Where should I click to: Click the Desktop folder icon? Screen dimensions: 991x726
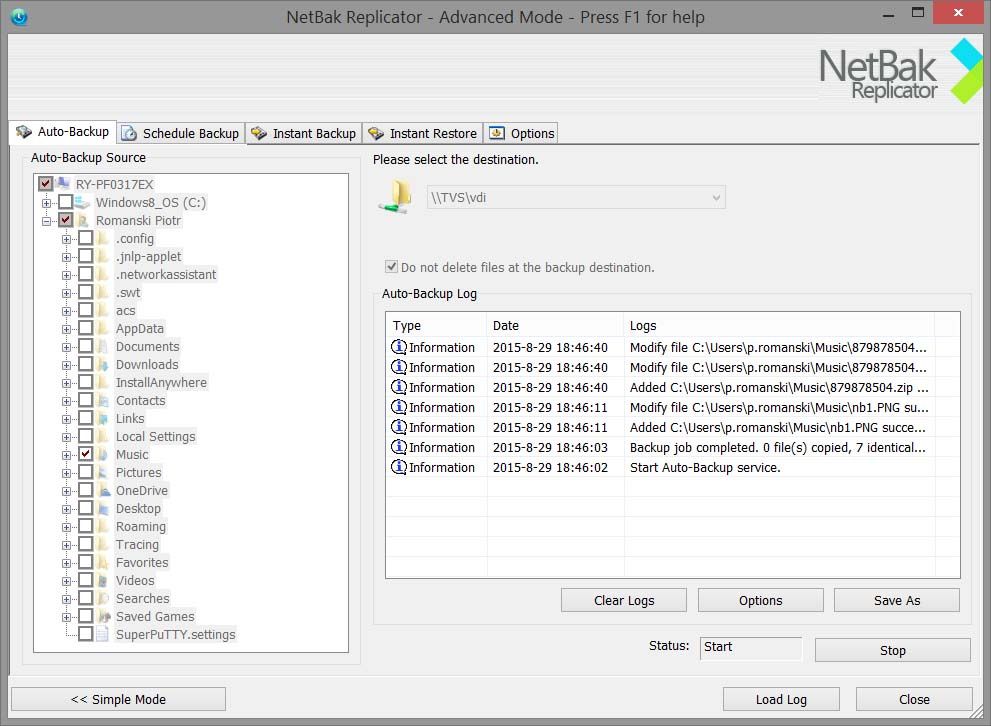click(104, 509)
